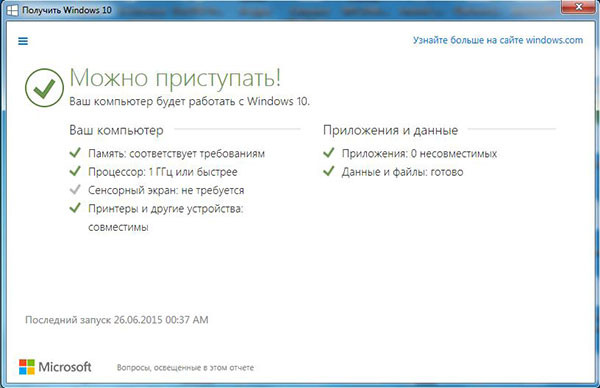
Task: Click text Ваш компьютер будет работать с Windows 10
Action: (x=189, y=101)
